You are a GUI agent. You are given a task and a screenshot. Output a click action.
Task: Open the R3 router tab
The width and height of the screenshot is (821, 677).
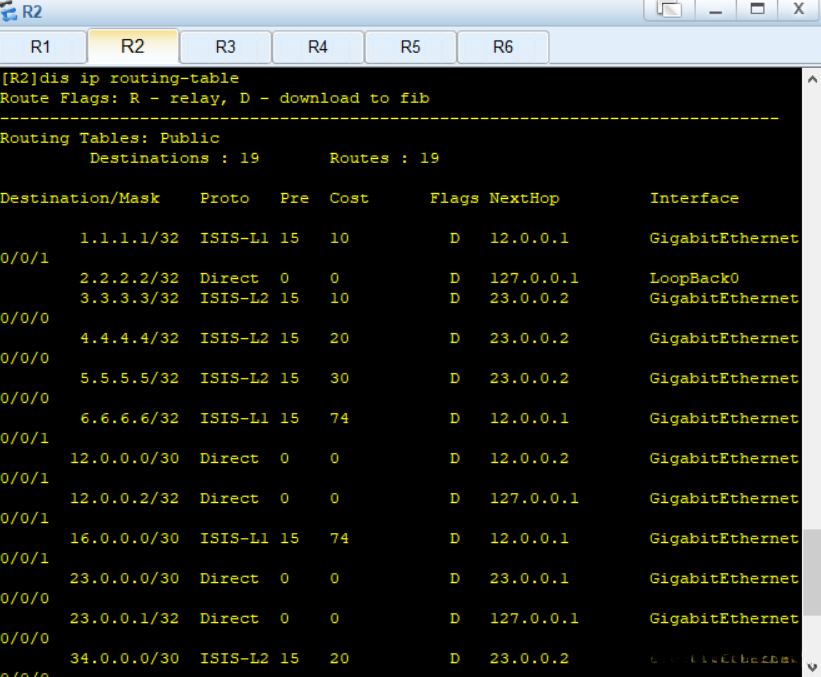[226, 47]
